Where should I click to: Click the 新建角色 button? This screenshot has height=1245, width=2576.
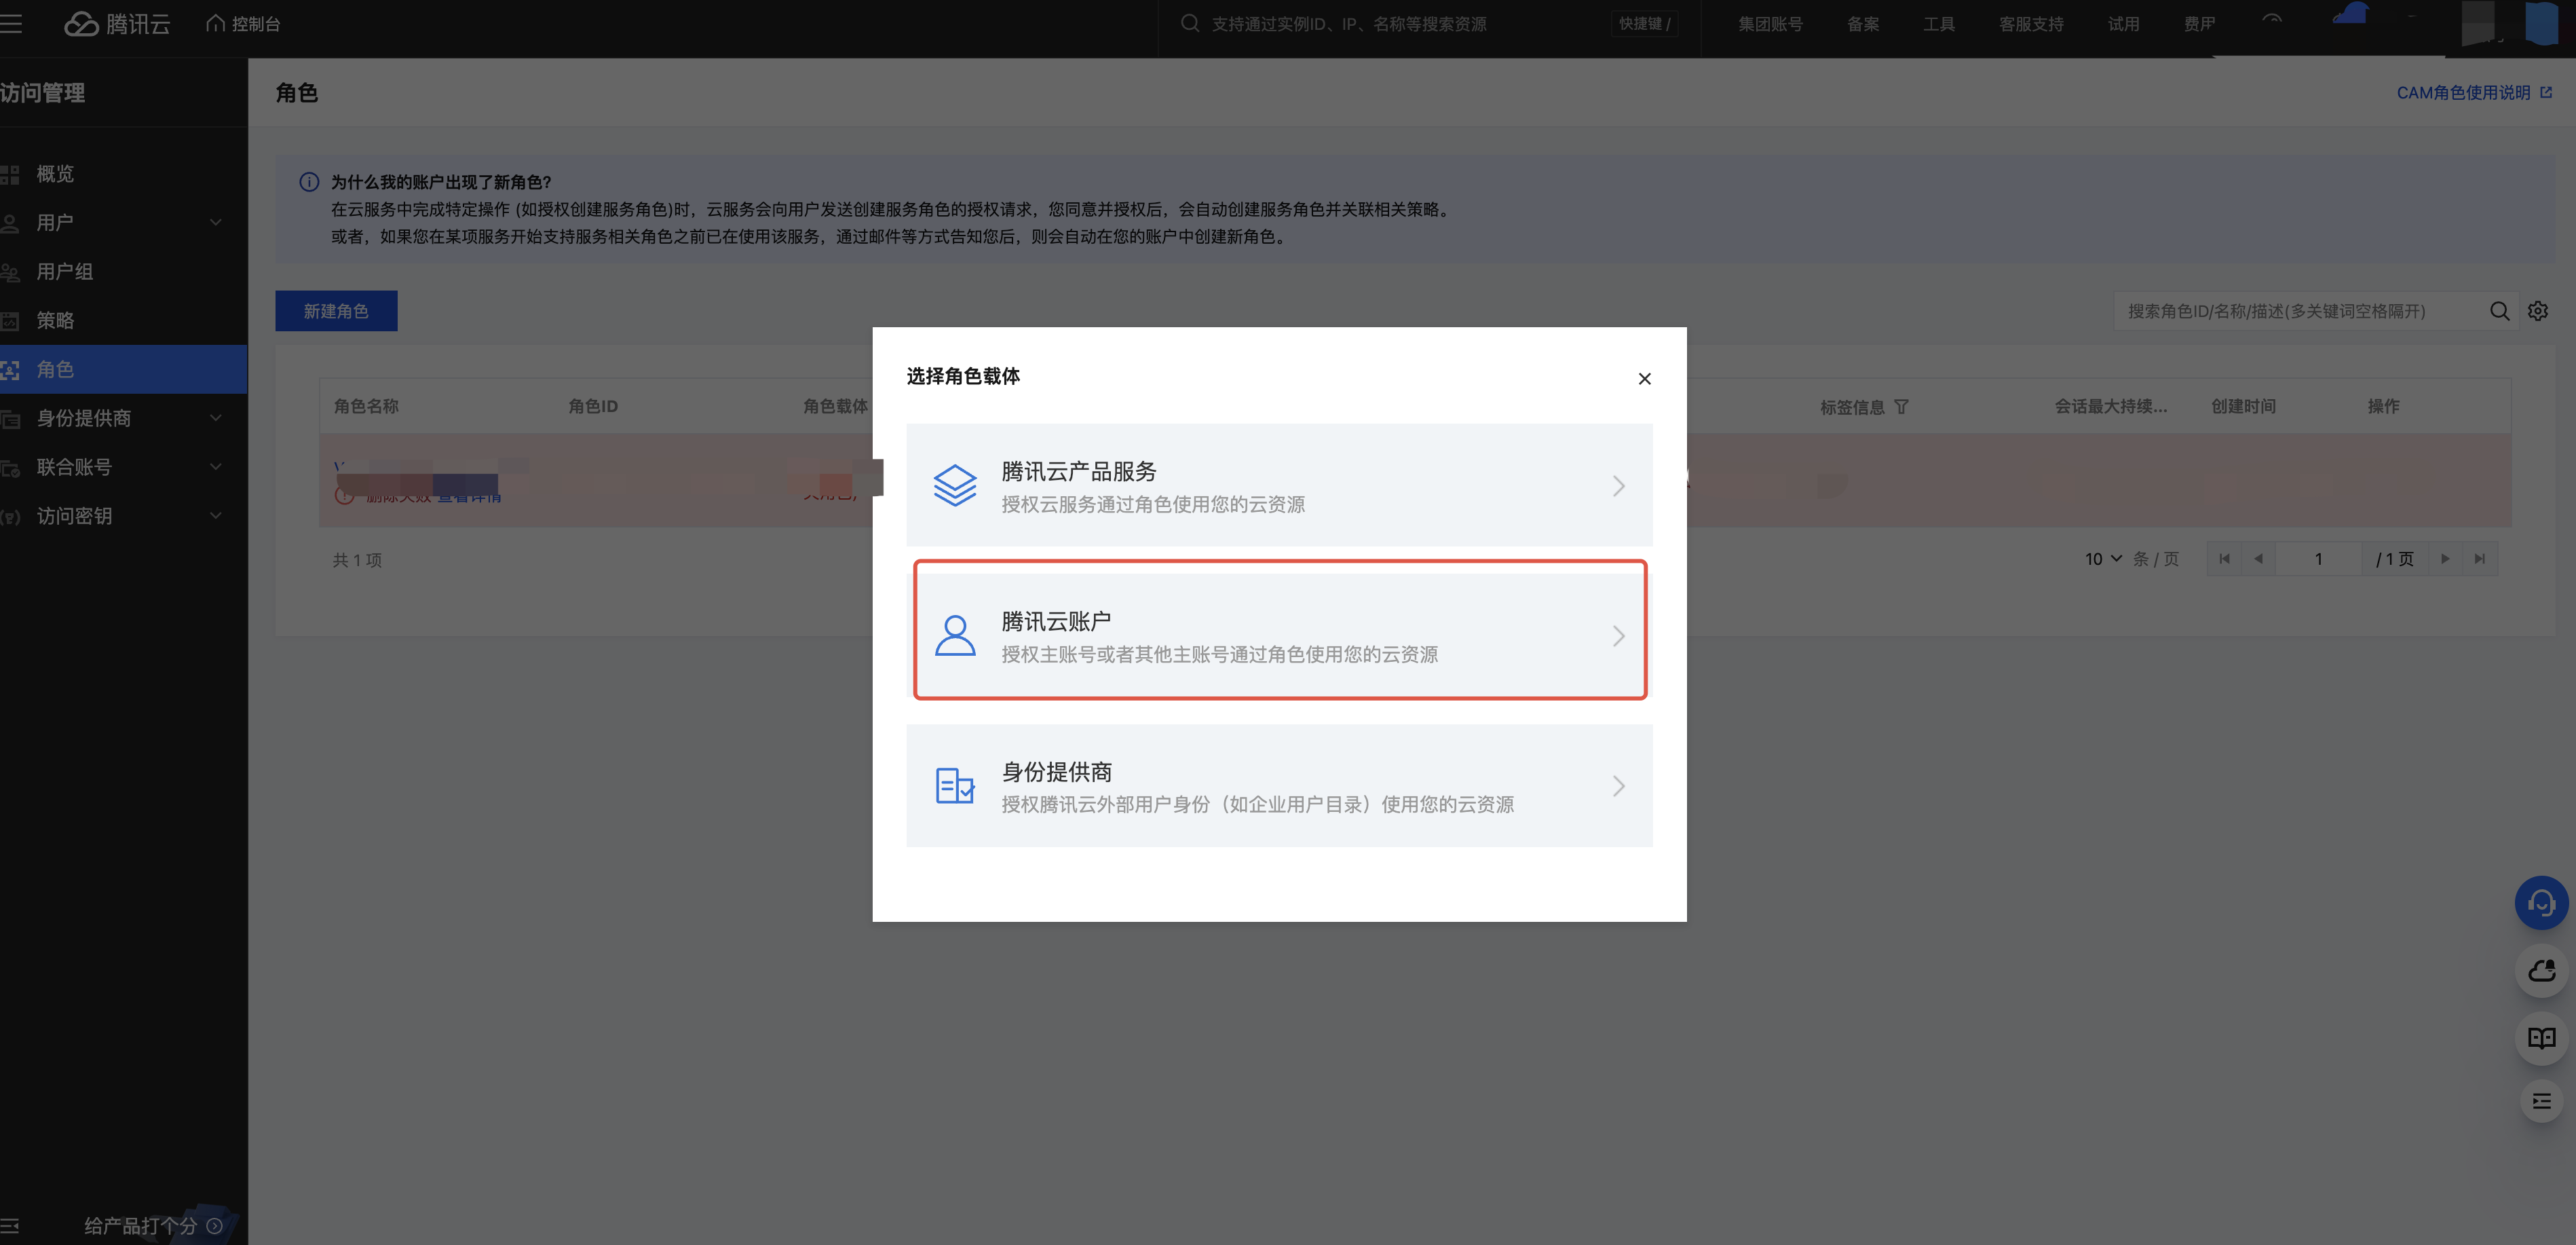pos(336,311)
